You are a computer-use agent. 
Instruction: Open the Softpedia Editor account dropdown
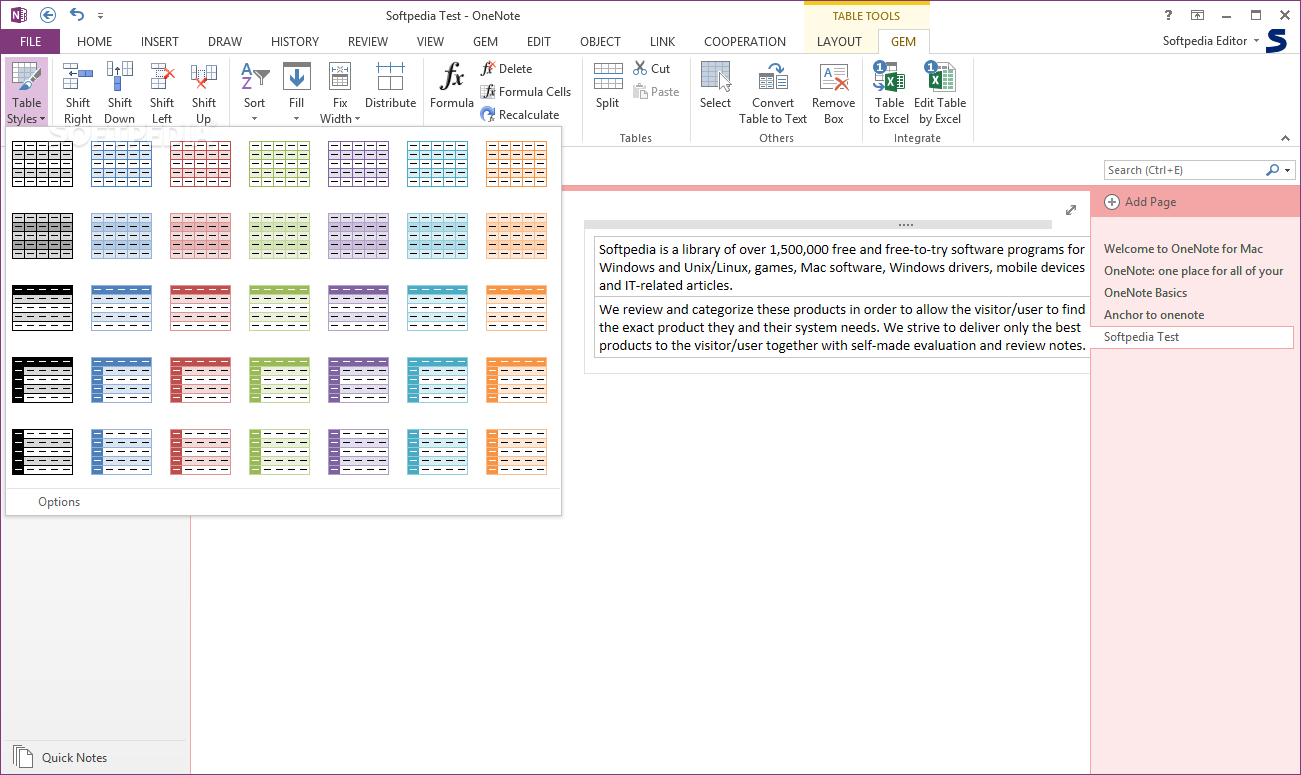pyautogui.click(x=1211, y=41)
